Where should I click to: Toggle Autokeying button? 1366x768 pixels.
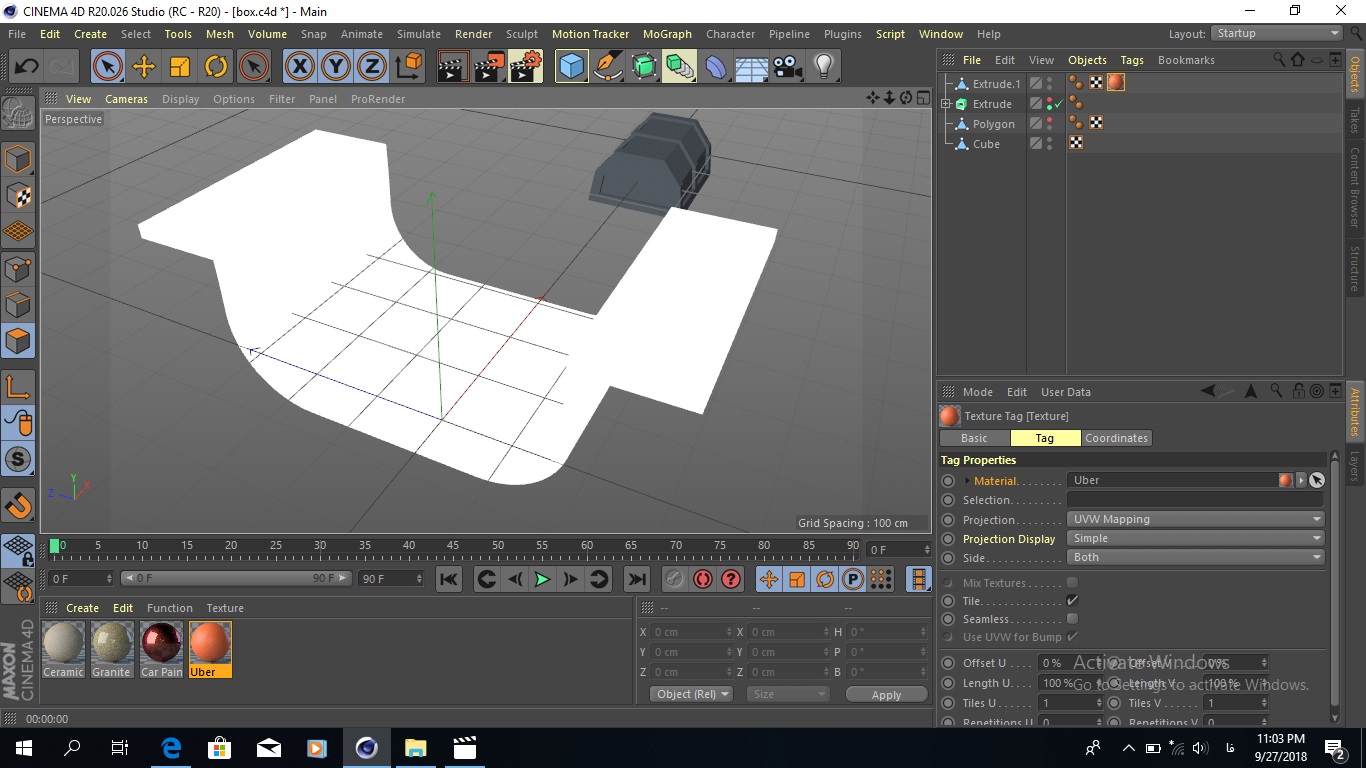pos(703,579)
